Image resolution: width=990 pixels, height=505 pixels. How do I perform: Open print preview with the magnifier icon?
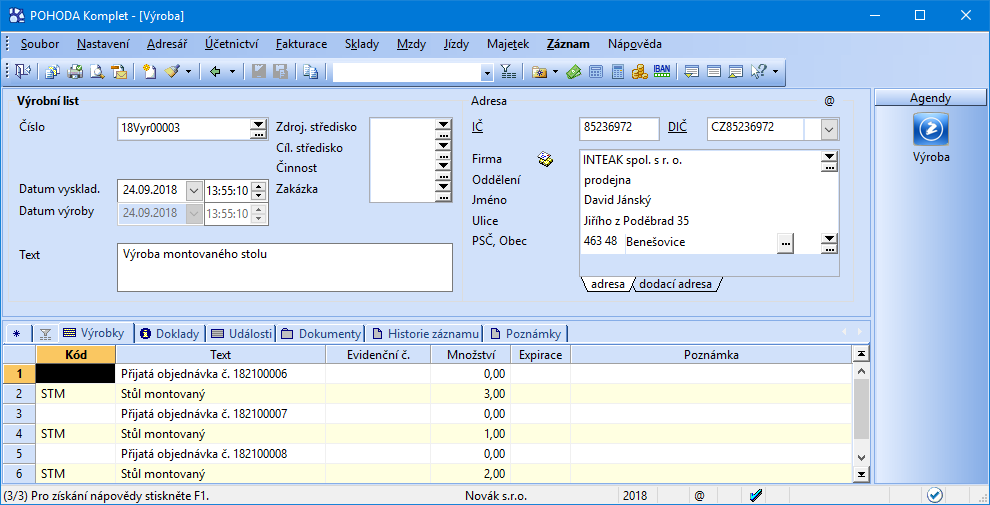[x=97, y=72]
